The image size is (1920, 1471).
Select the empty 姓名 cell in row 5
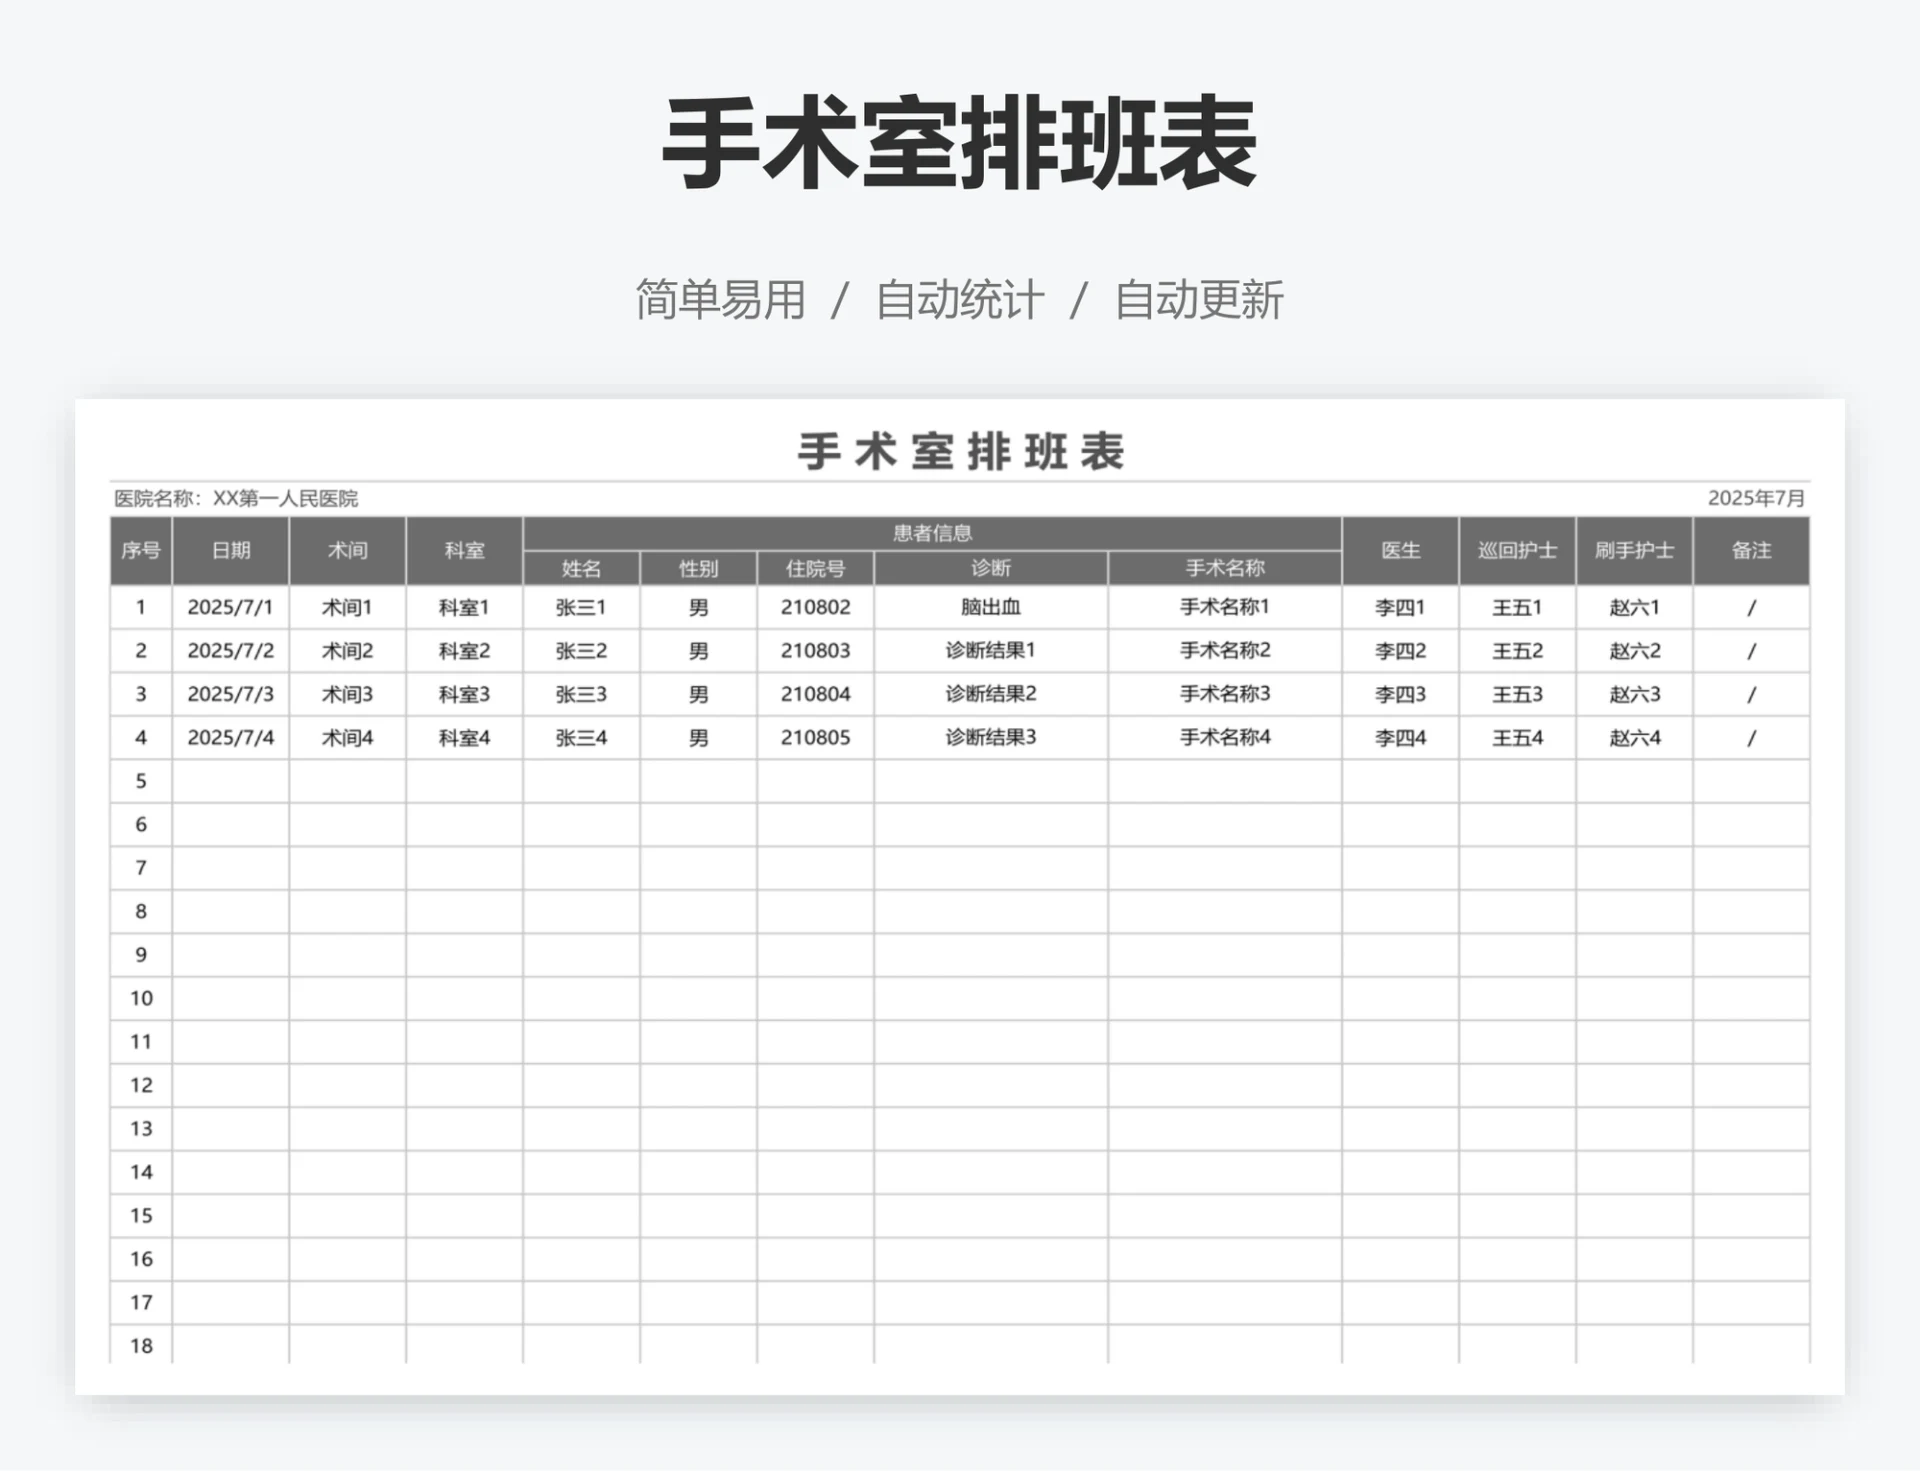coord(585,781)
